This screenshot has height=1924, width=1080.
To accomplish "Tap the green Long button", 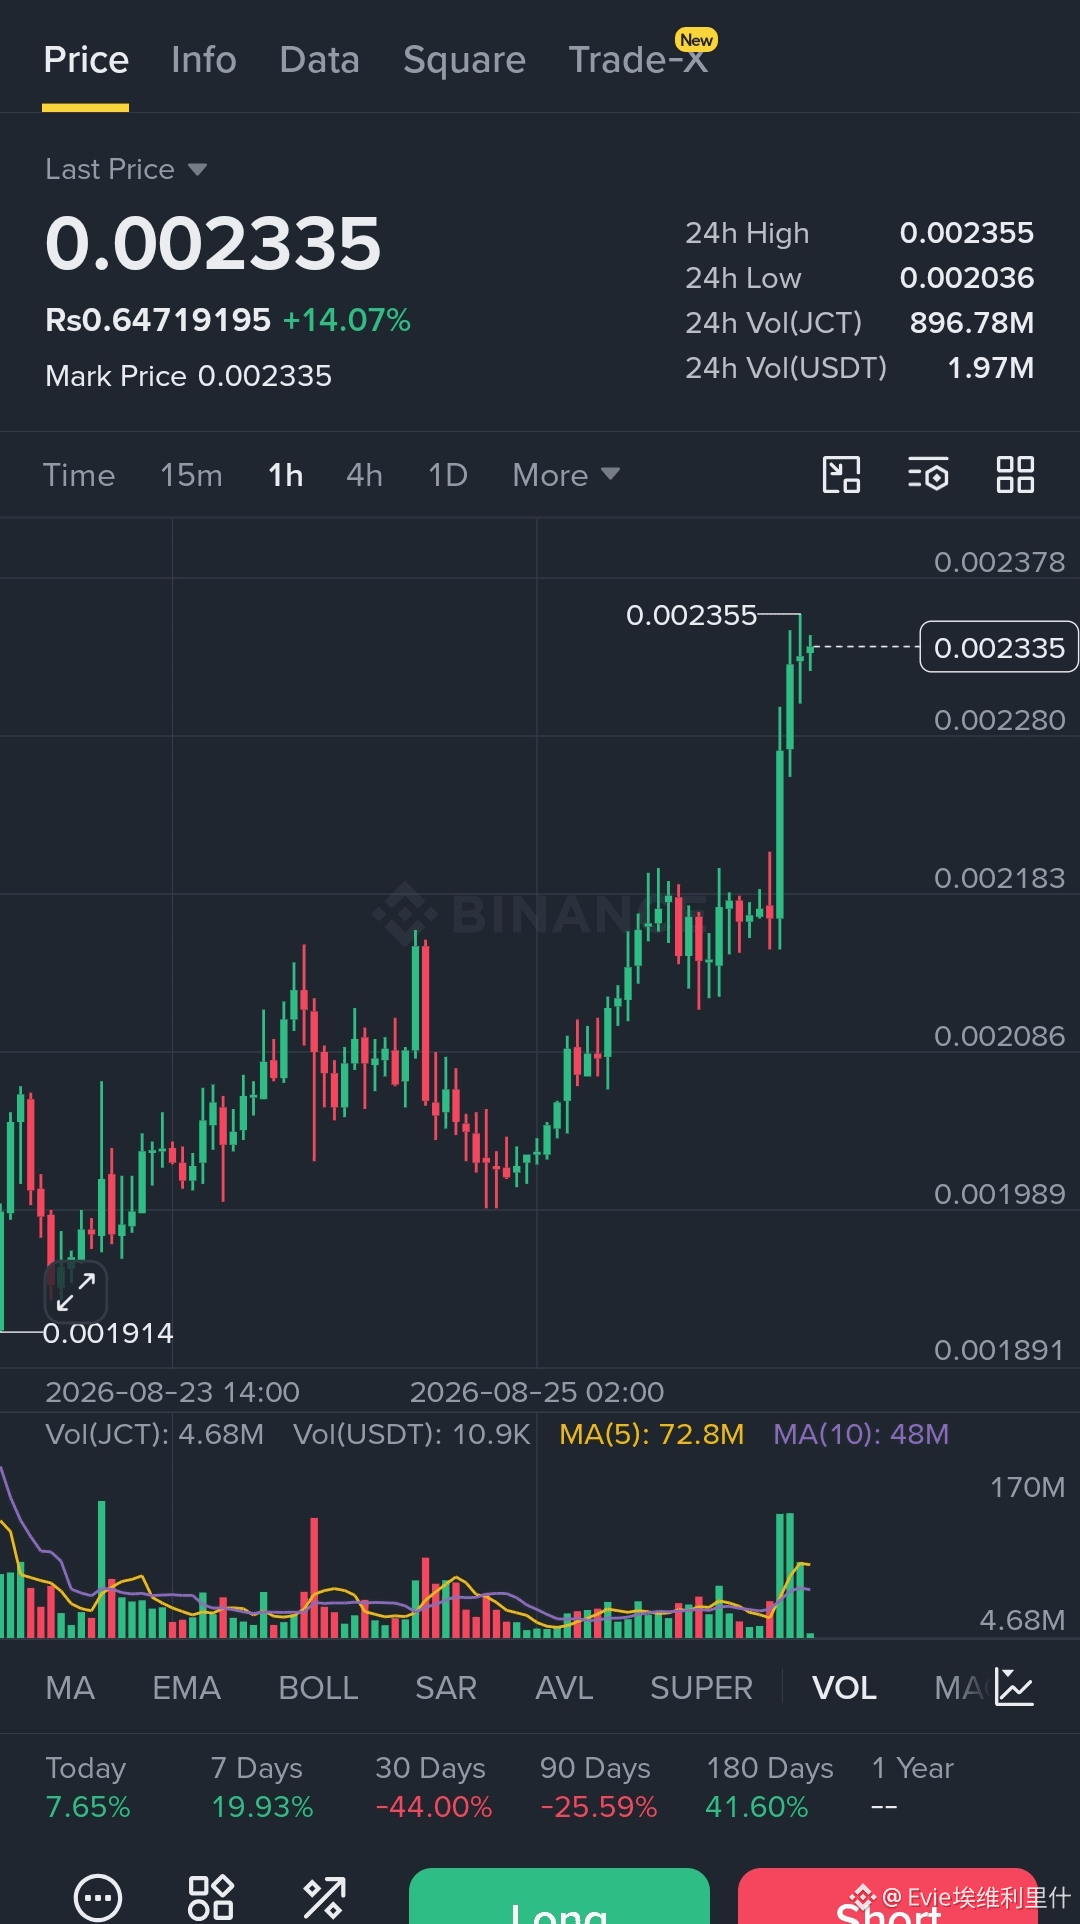I will pos(559,1896).
